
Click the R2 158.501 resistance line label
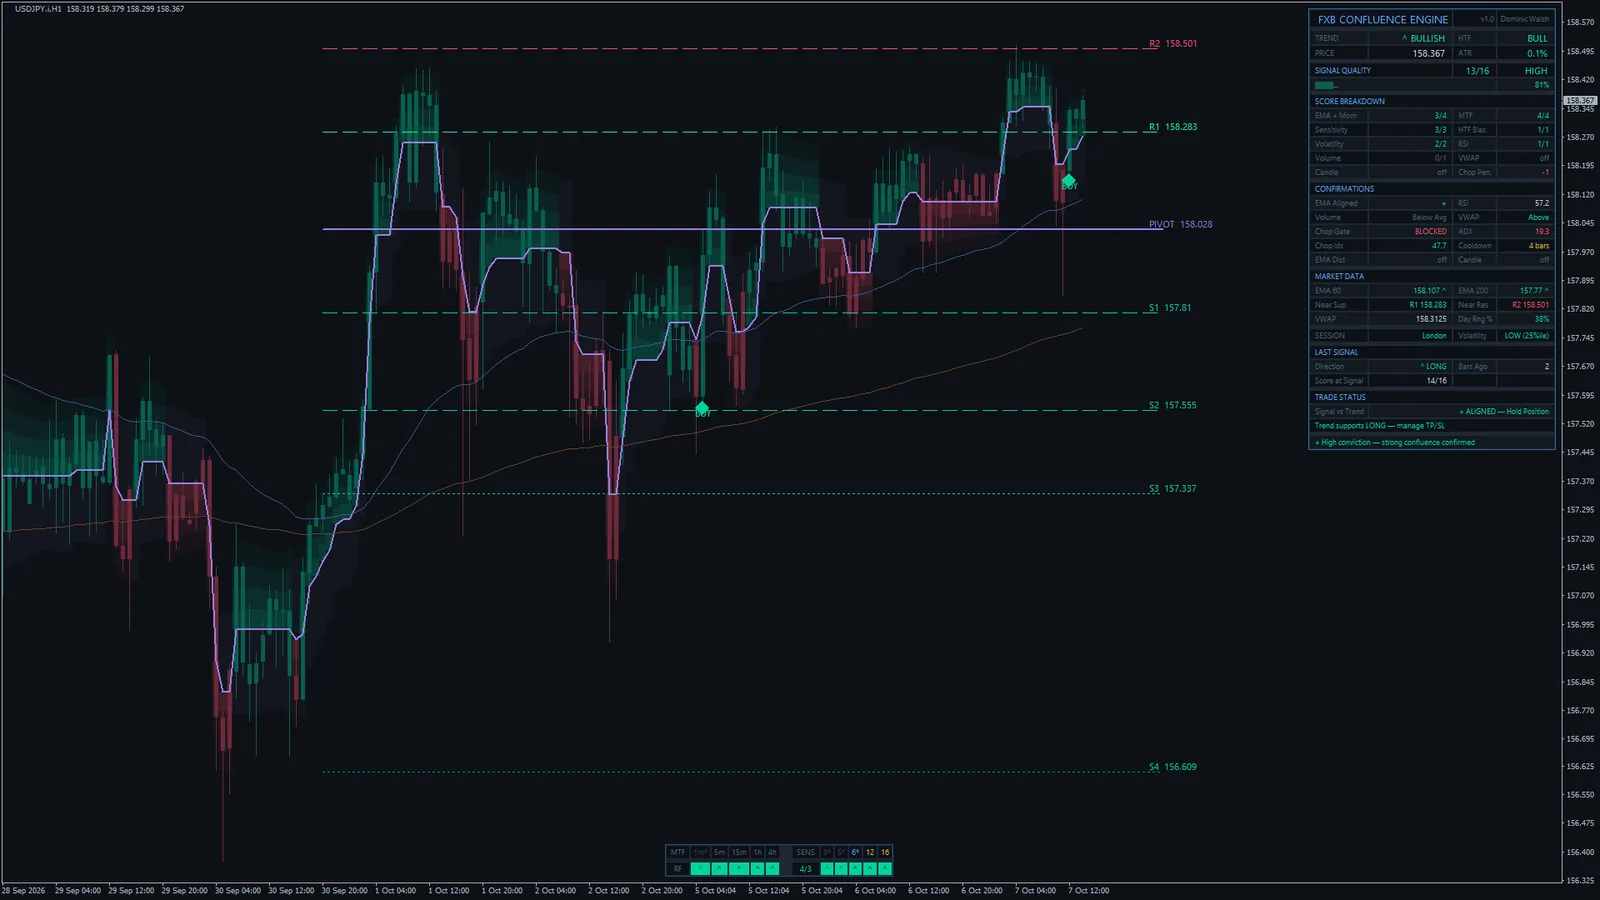point(1173,44)
